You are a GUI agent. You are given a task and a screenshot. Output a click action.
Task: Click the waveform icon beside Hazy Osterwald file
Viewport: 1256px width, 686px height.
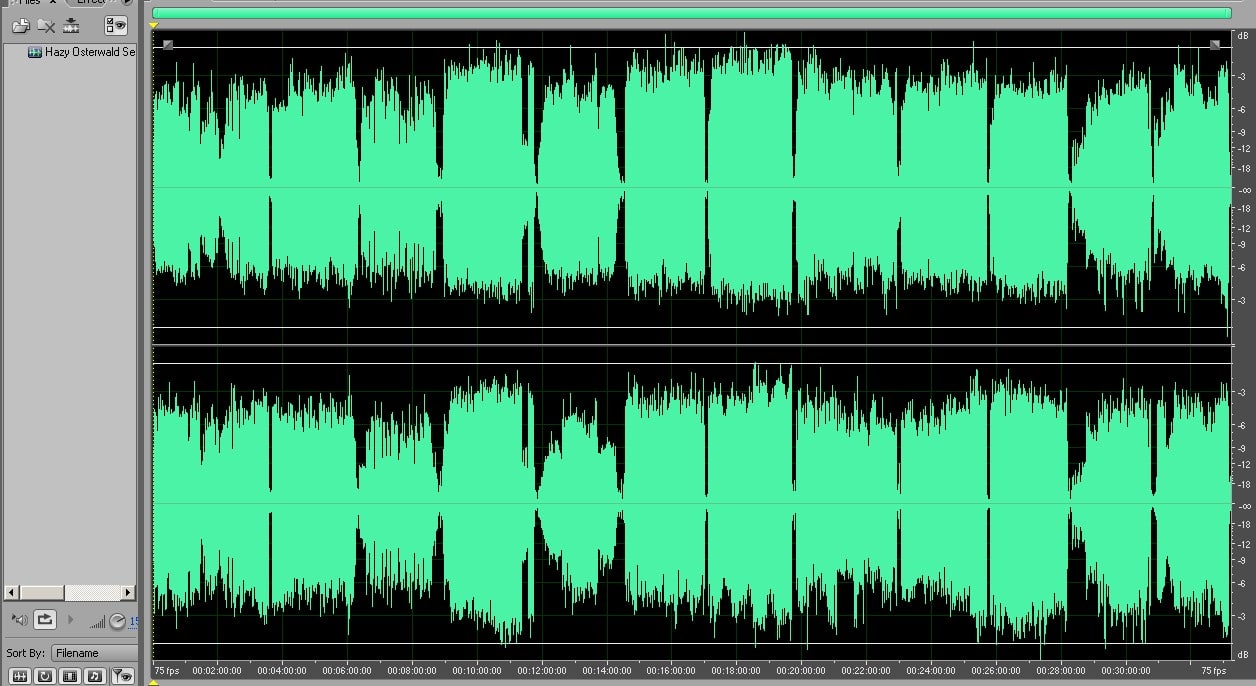pos(35,52)
